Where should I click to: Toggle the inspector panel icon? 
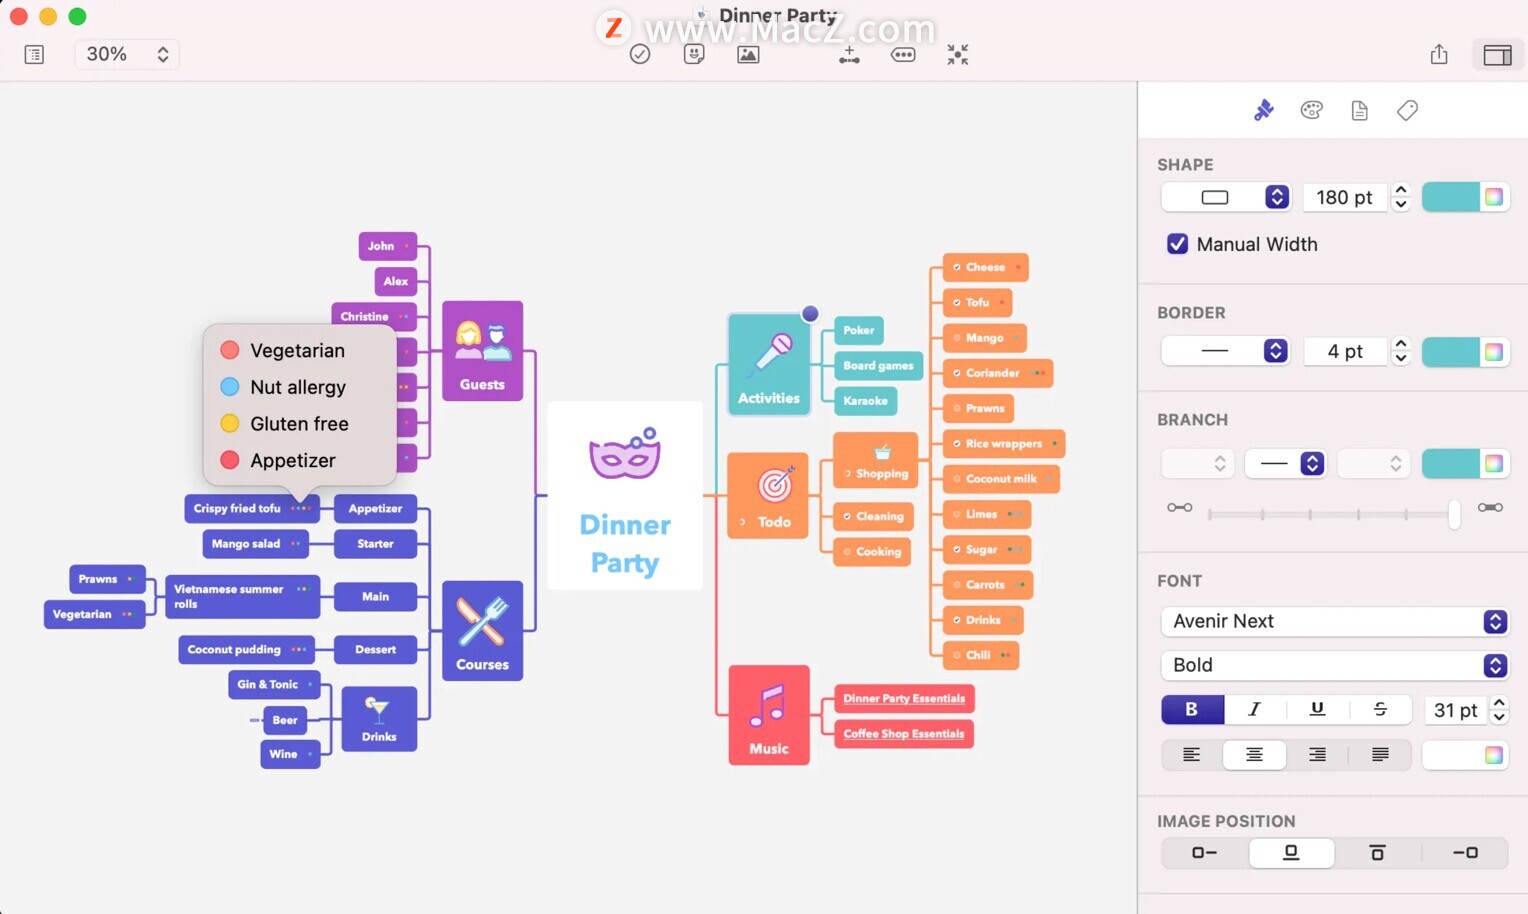(x=1497, y=55)
